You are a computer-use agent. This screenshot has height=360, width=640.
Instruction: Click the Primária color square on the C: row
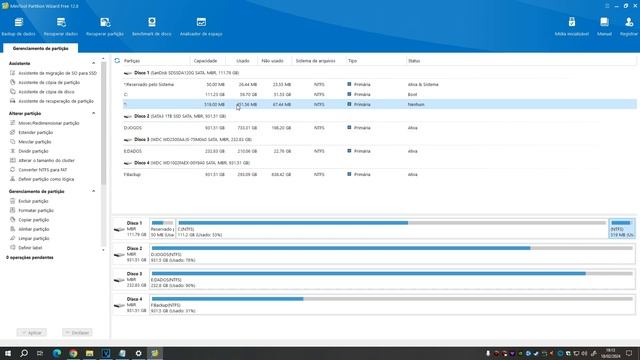point(349,94)
